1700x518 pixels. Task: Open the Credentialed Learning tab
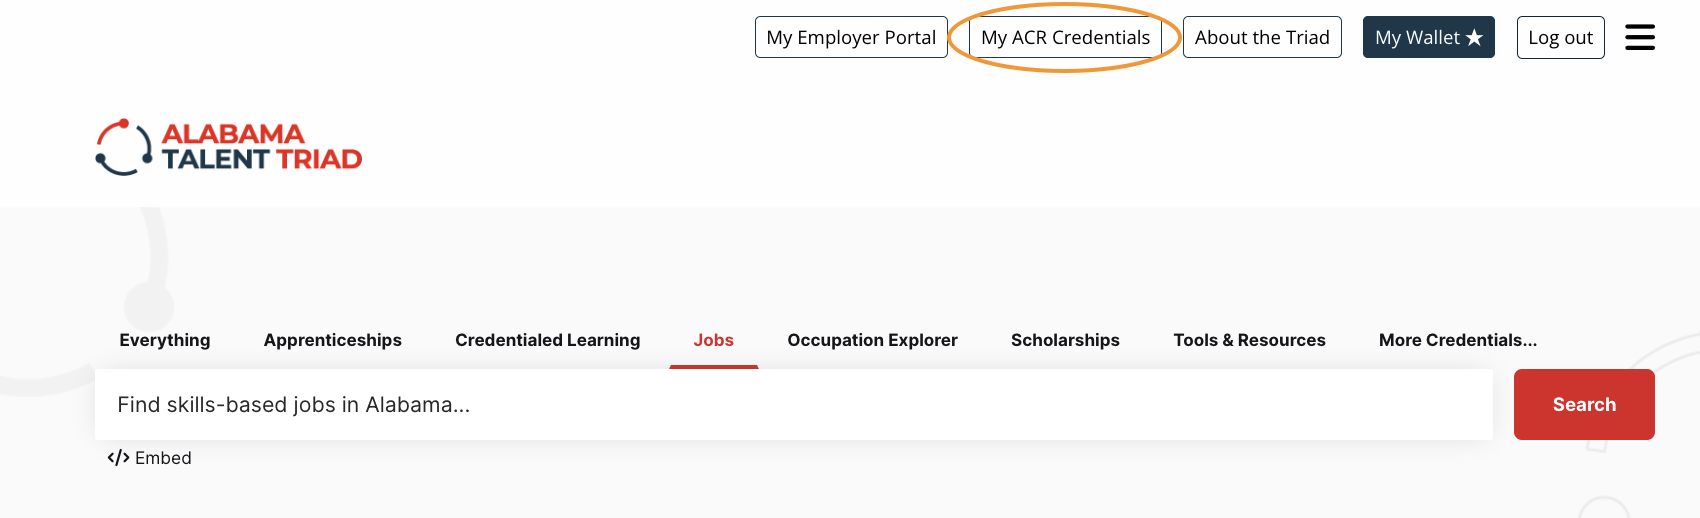[x=547, y=340]
